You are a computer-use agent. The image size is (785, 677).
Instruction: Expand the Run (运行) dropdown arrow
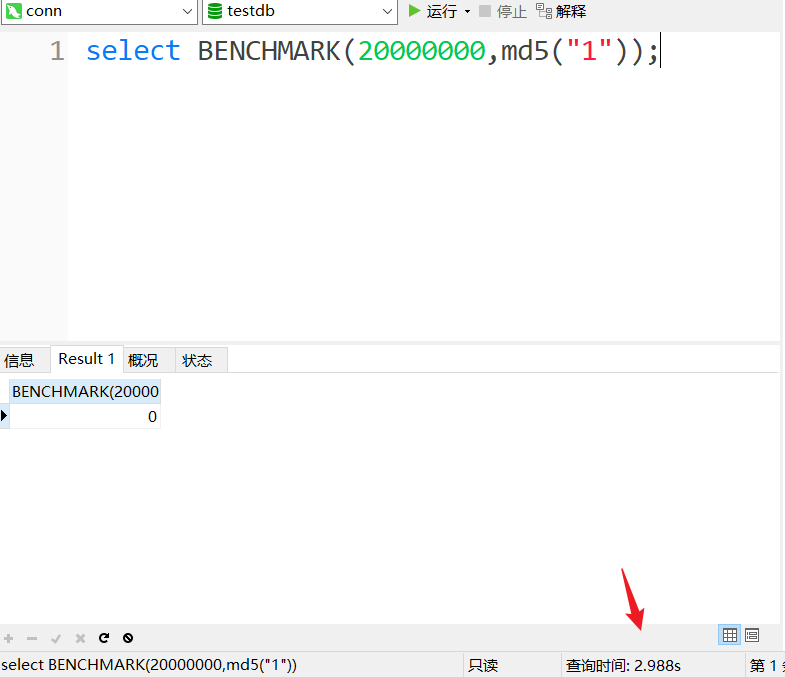tap(467, 12)
